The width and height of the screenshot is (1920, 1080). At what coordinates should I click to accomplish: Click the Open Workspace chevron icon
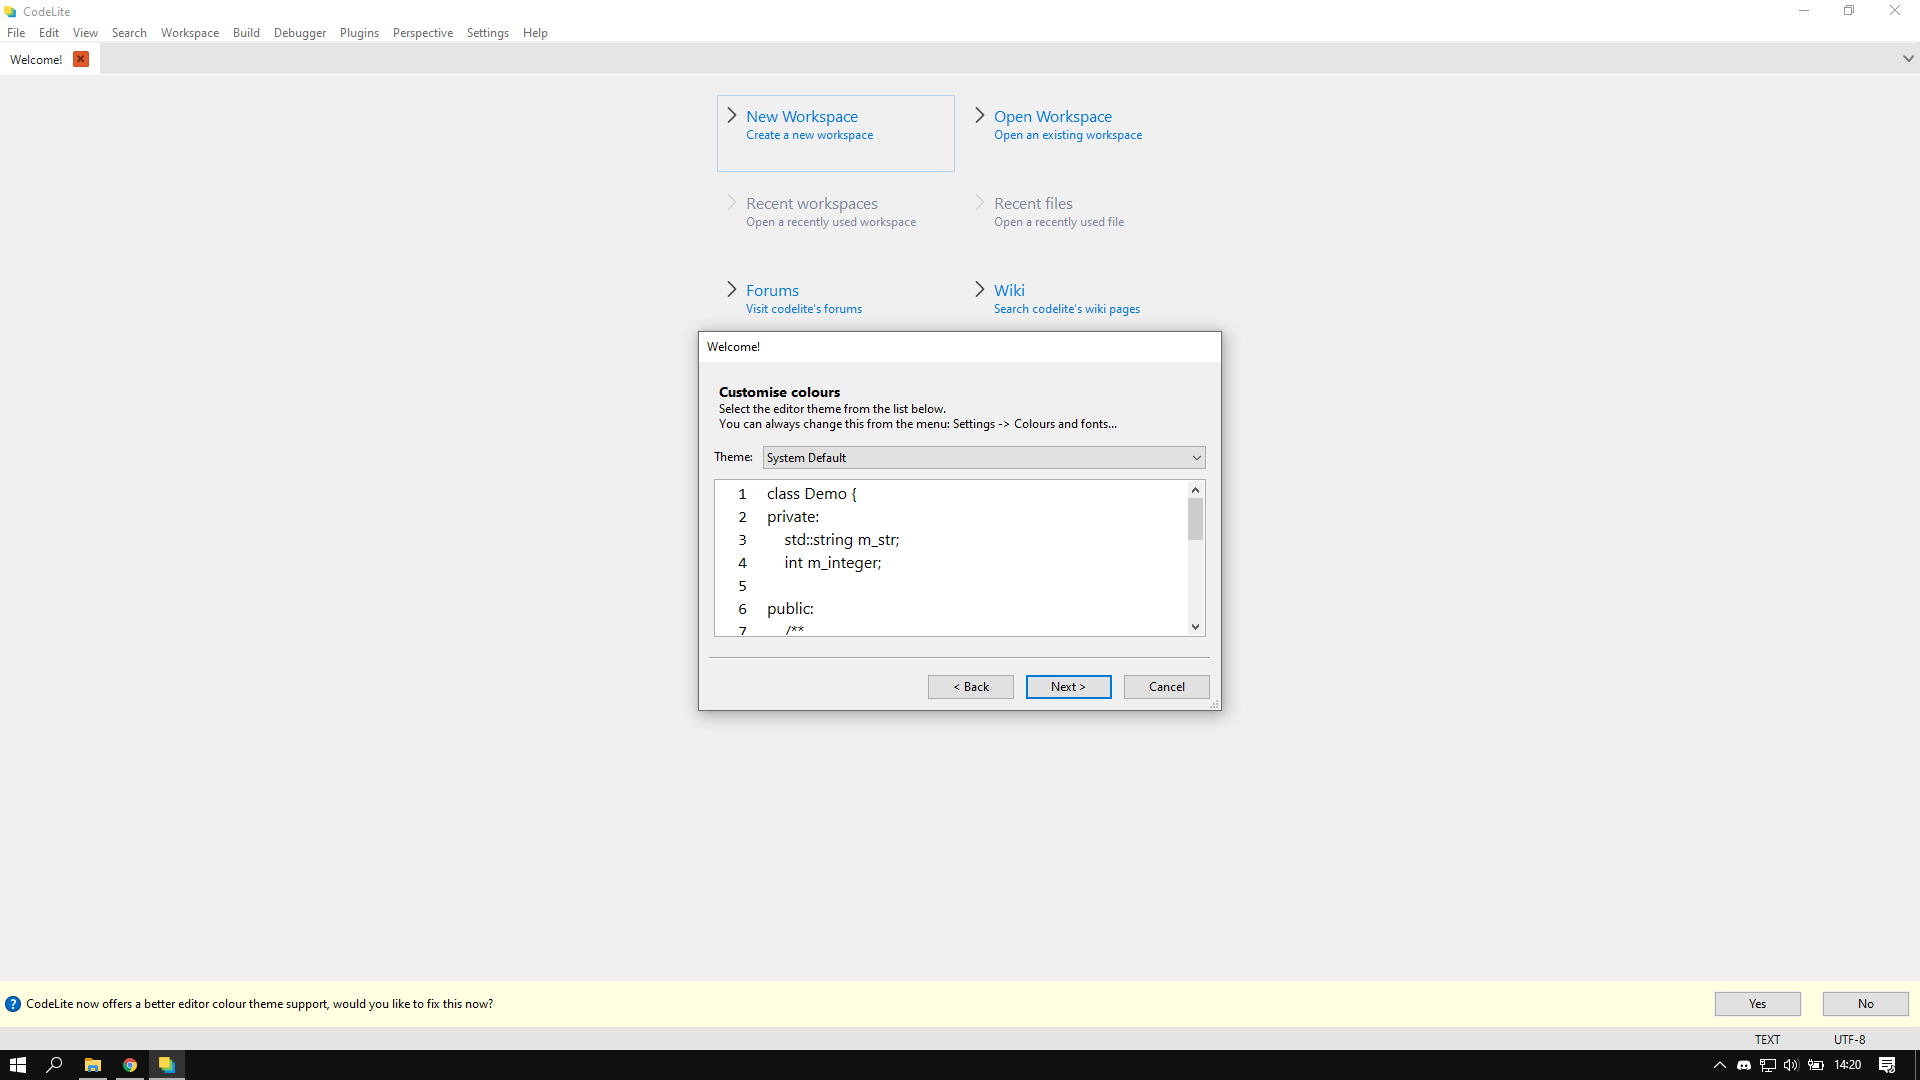979,114
